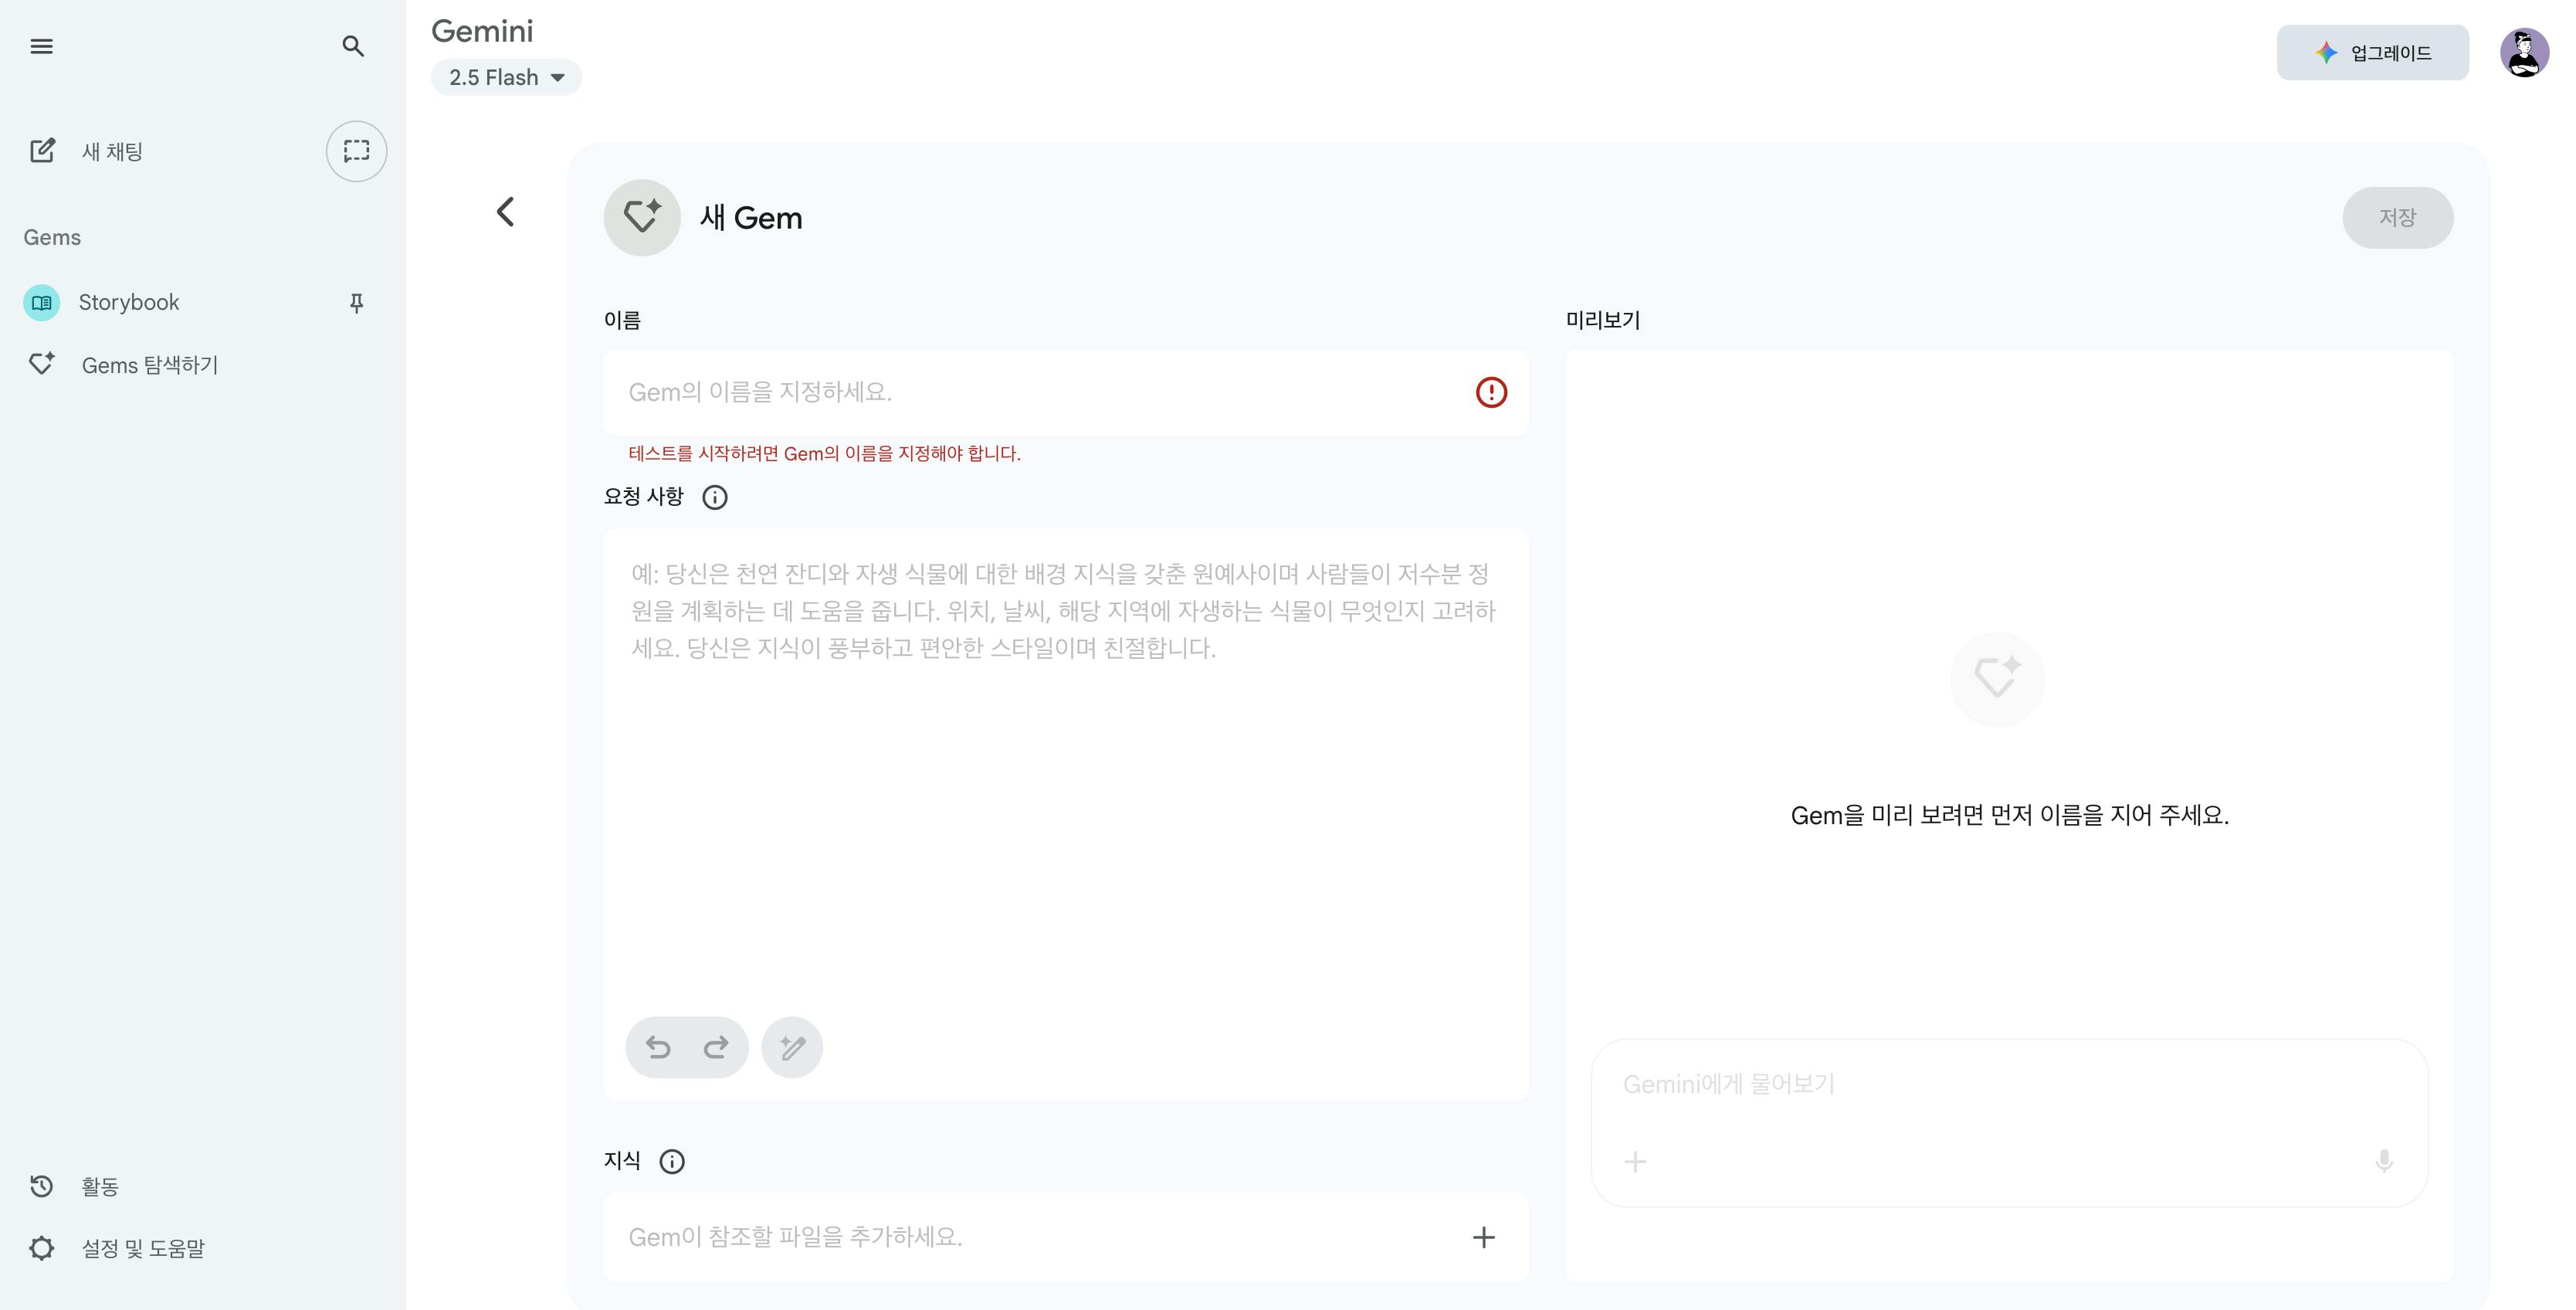The image size is (2576, 1310).
Task: Open the 요청 사항 info tooltip
Action: click(714, 497)
